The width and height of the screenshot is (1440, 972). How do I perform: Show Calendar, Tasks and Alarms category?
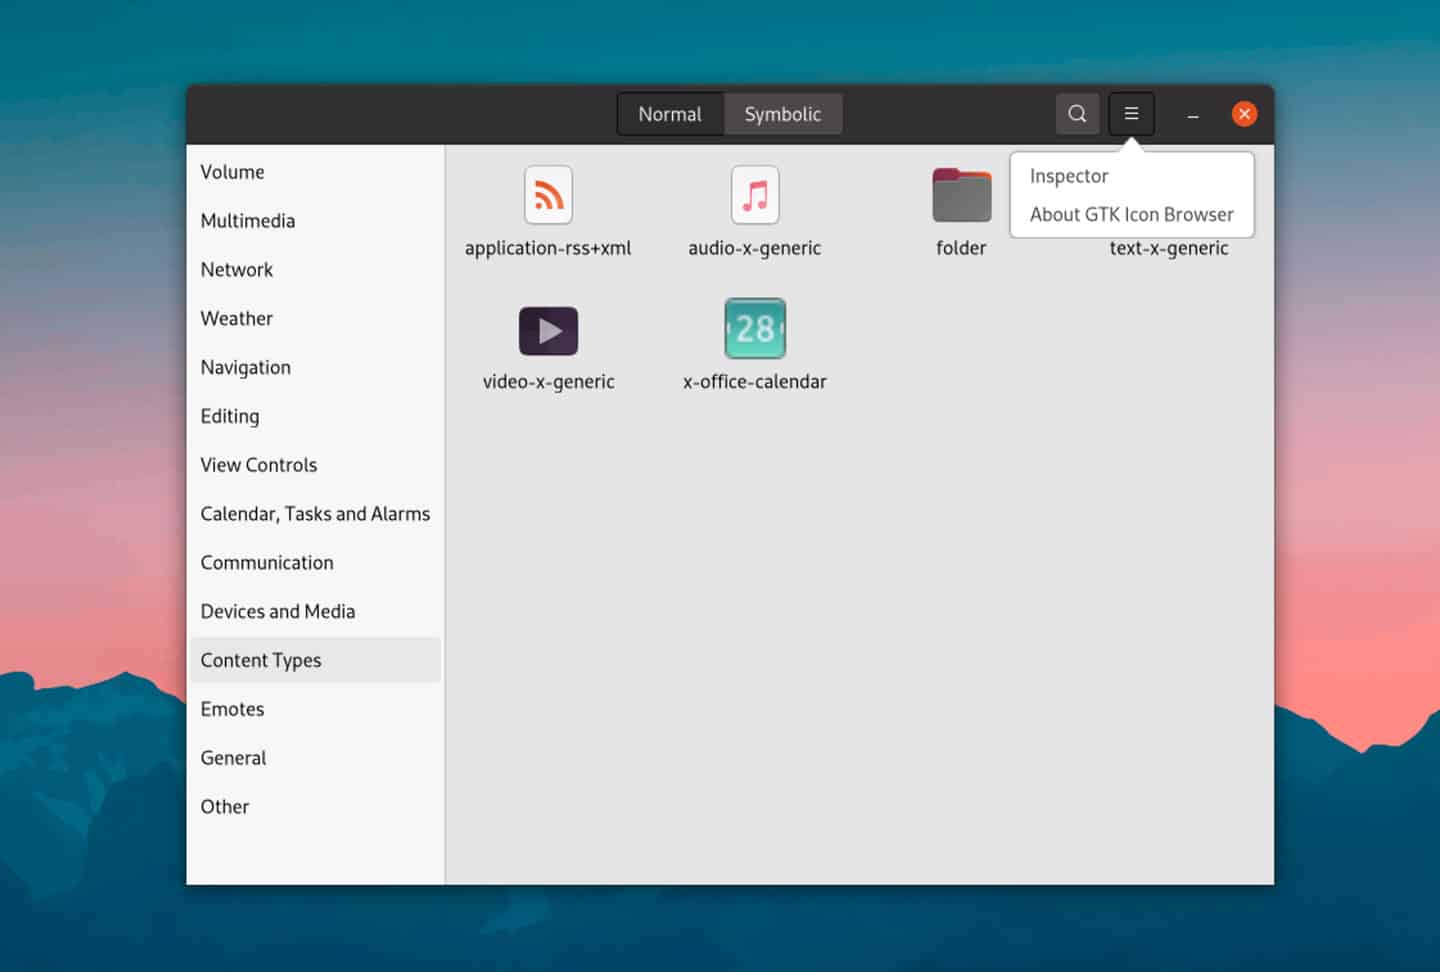[x=315, y=514]
